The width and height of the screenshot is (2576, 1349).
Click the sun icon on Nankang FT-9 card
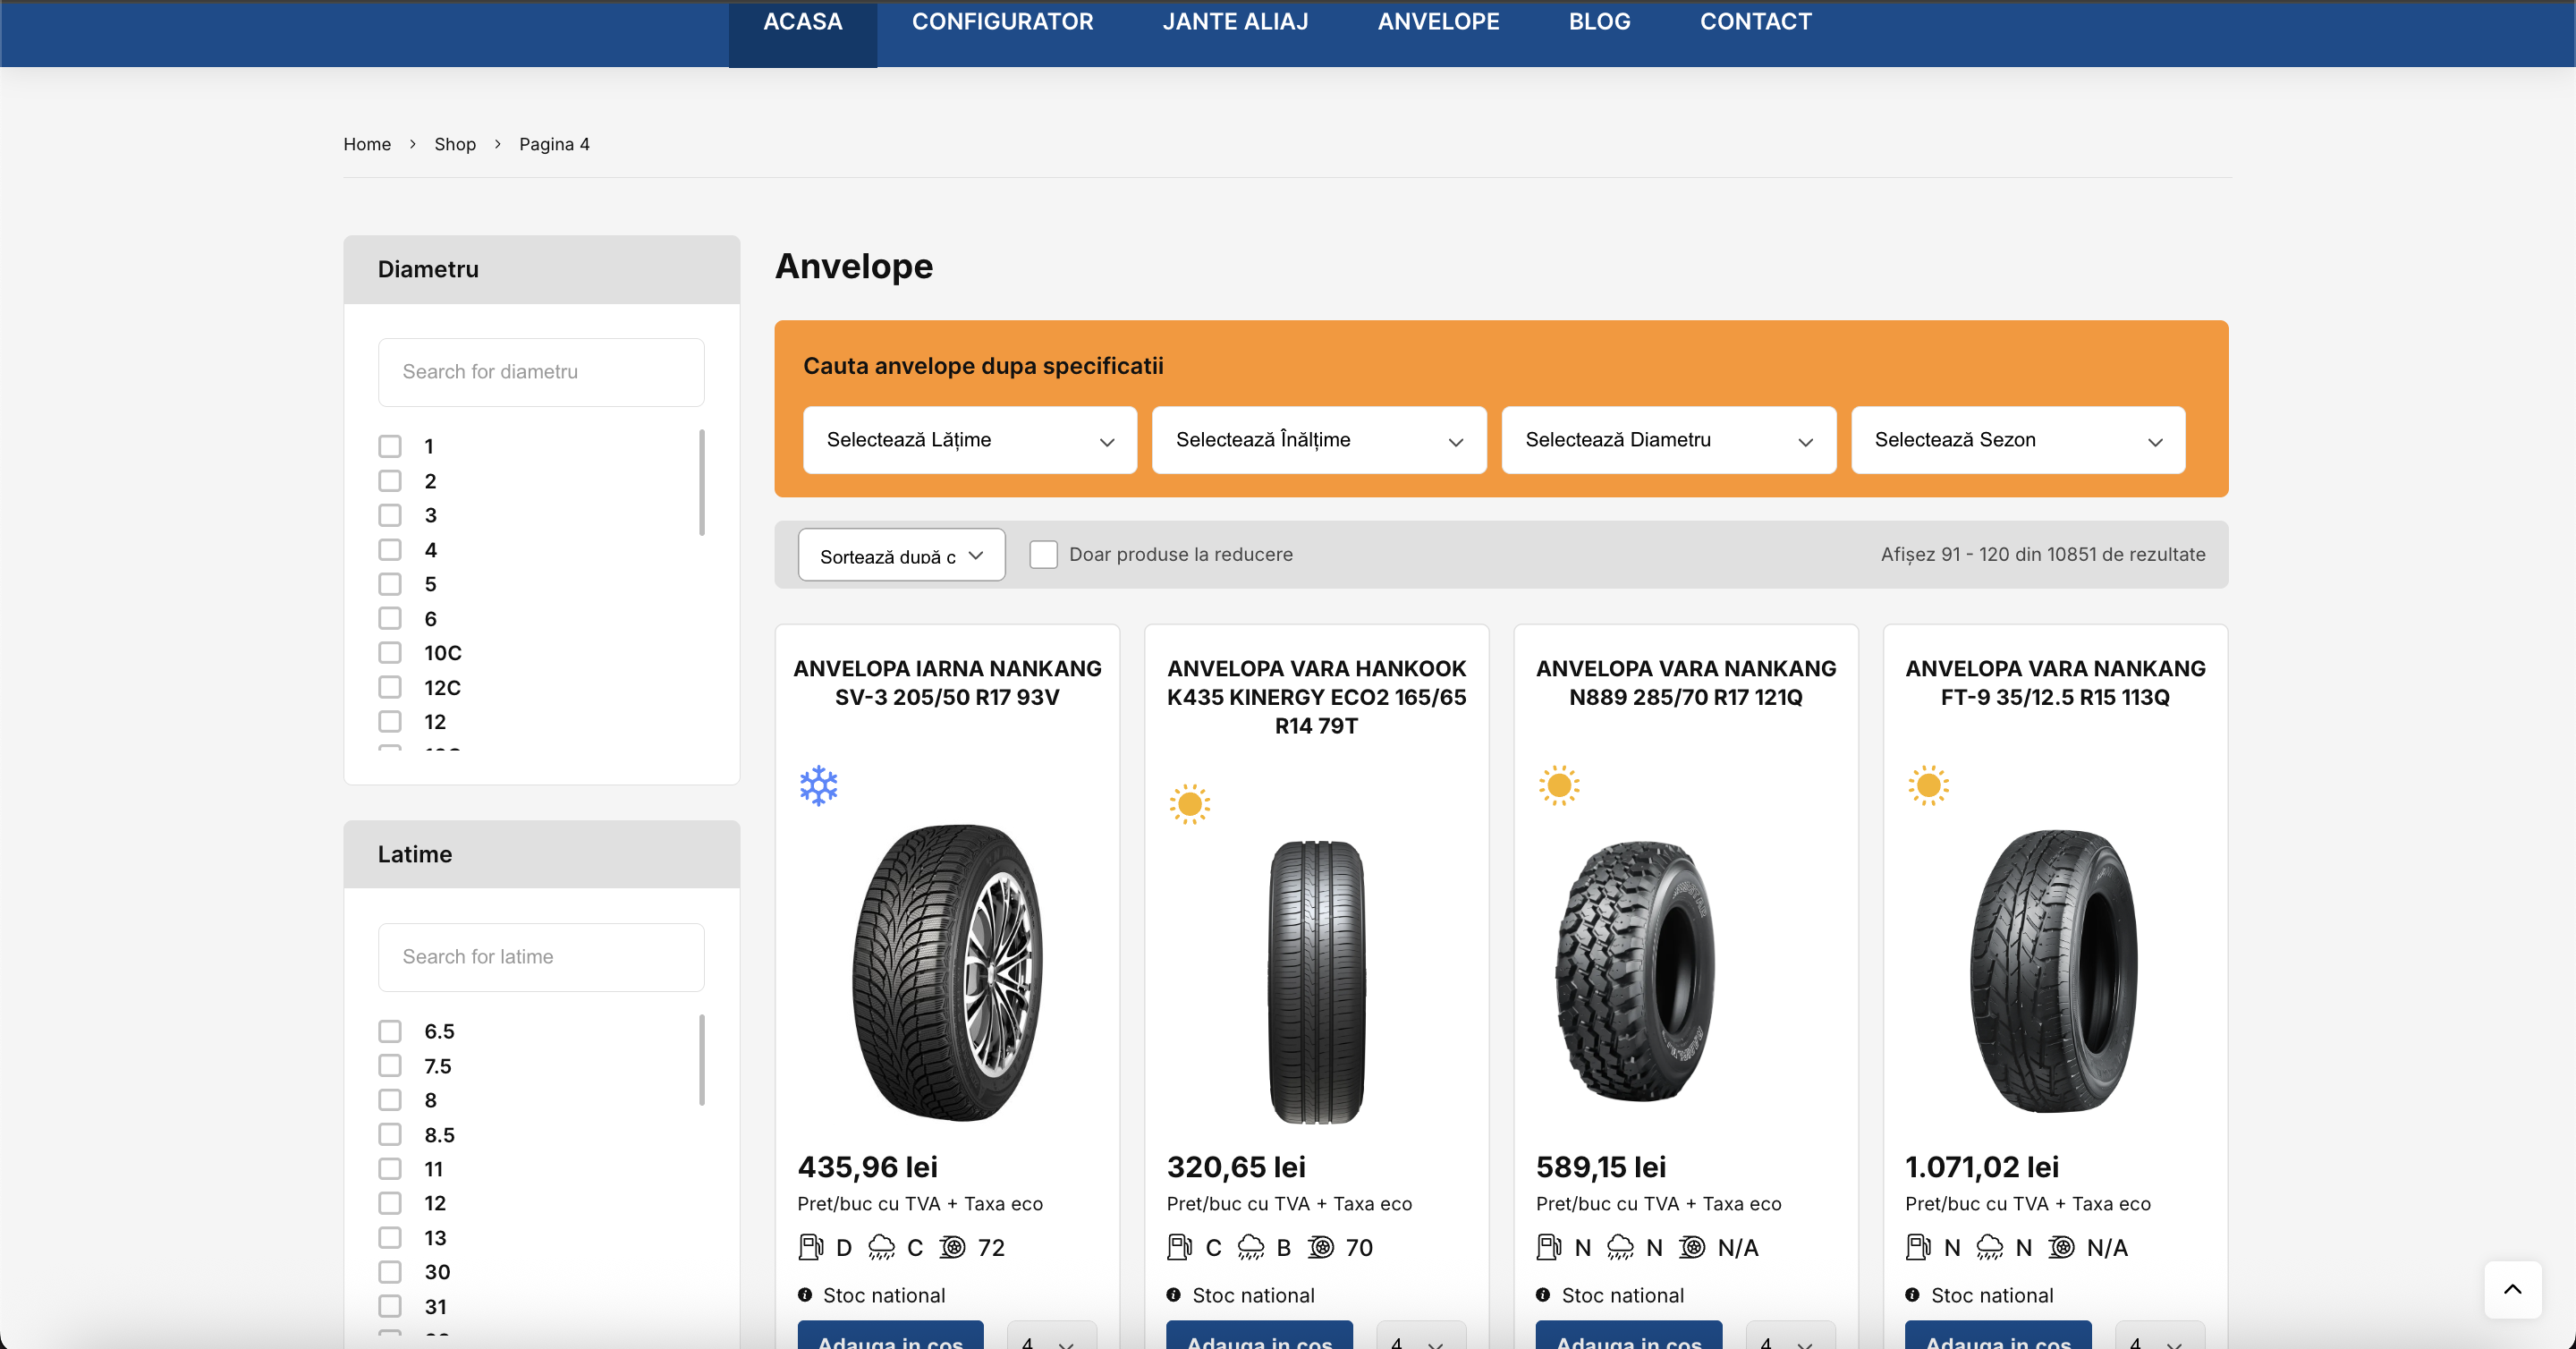pyautogui.click(x=1929, y=786)
